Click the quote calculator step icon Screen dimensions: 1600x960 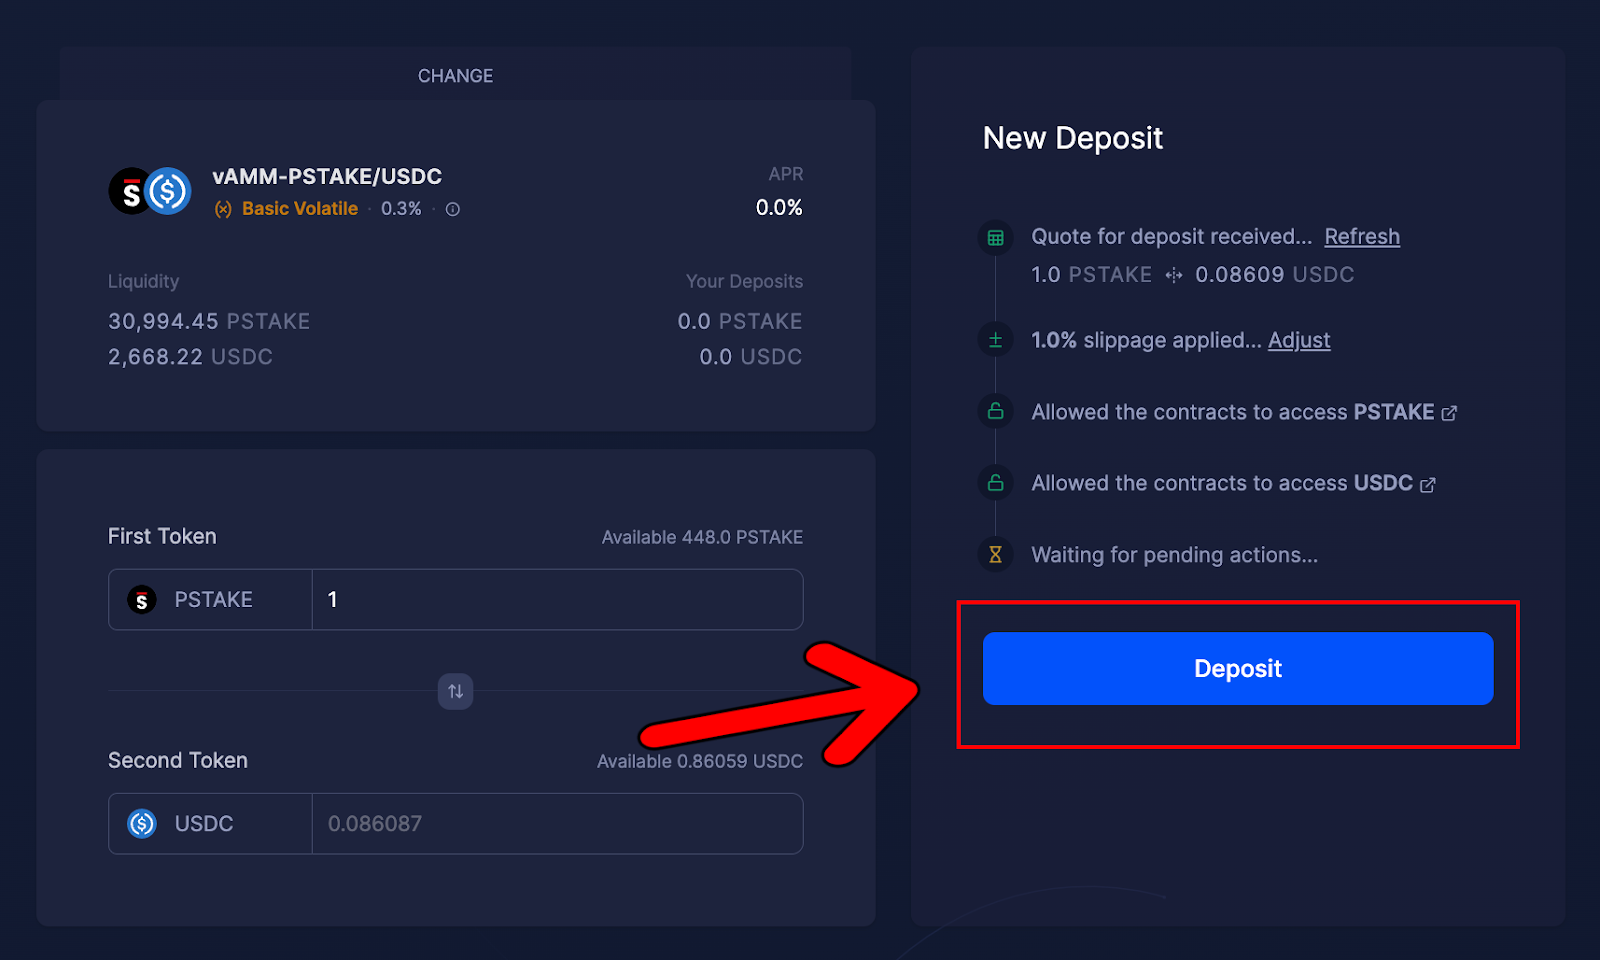pyautogui.click(x=995, y=238)
